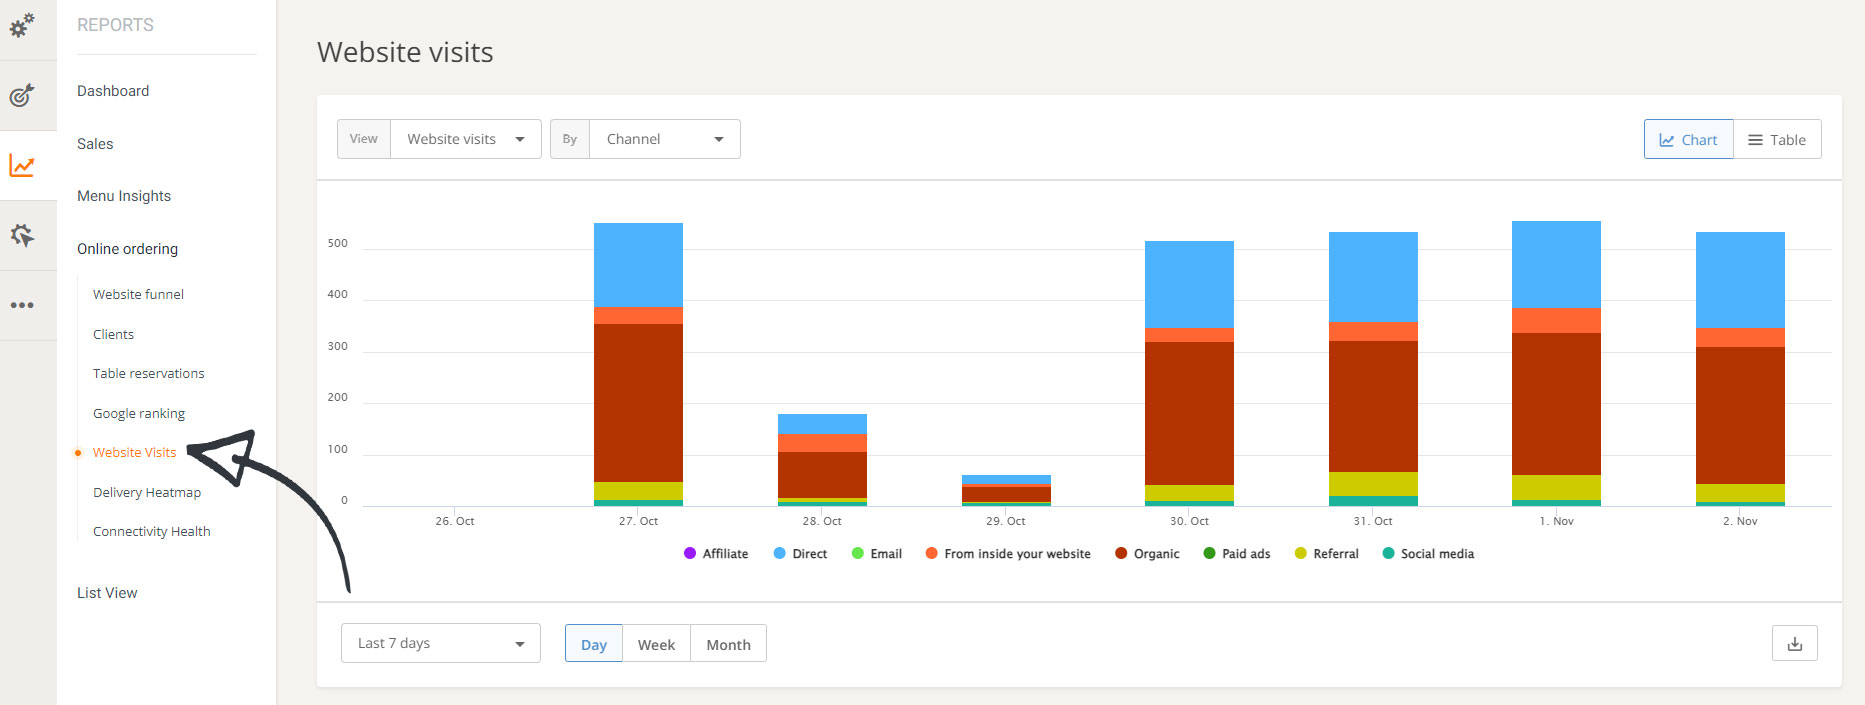Switch to Chart view
Screen dimensions: 1865x705
1688,140
